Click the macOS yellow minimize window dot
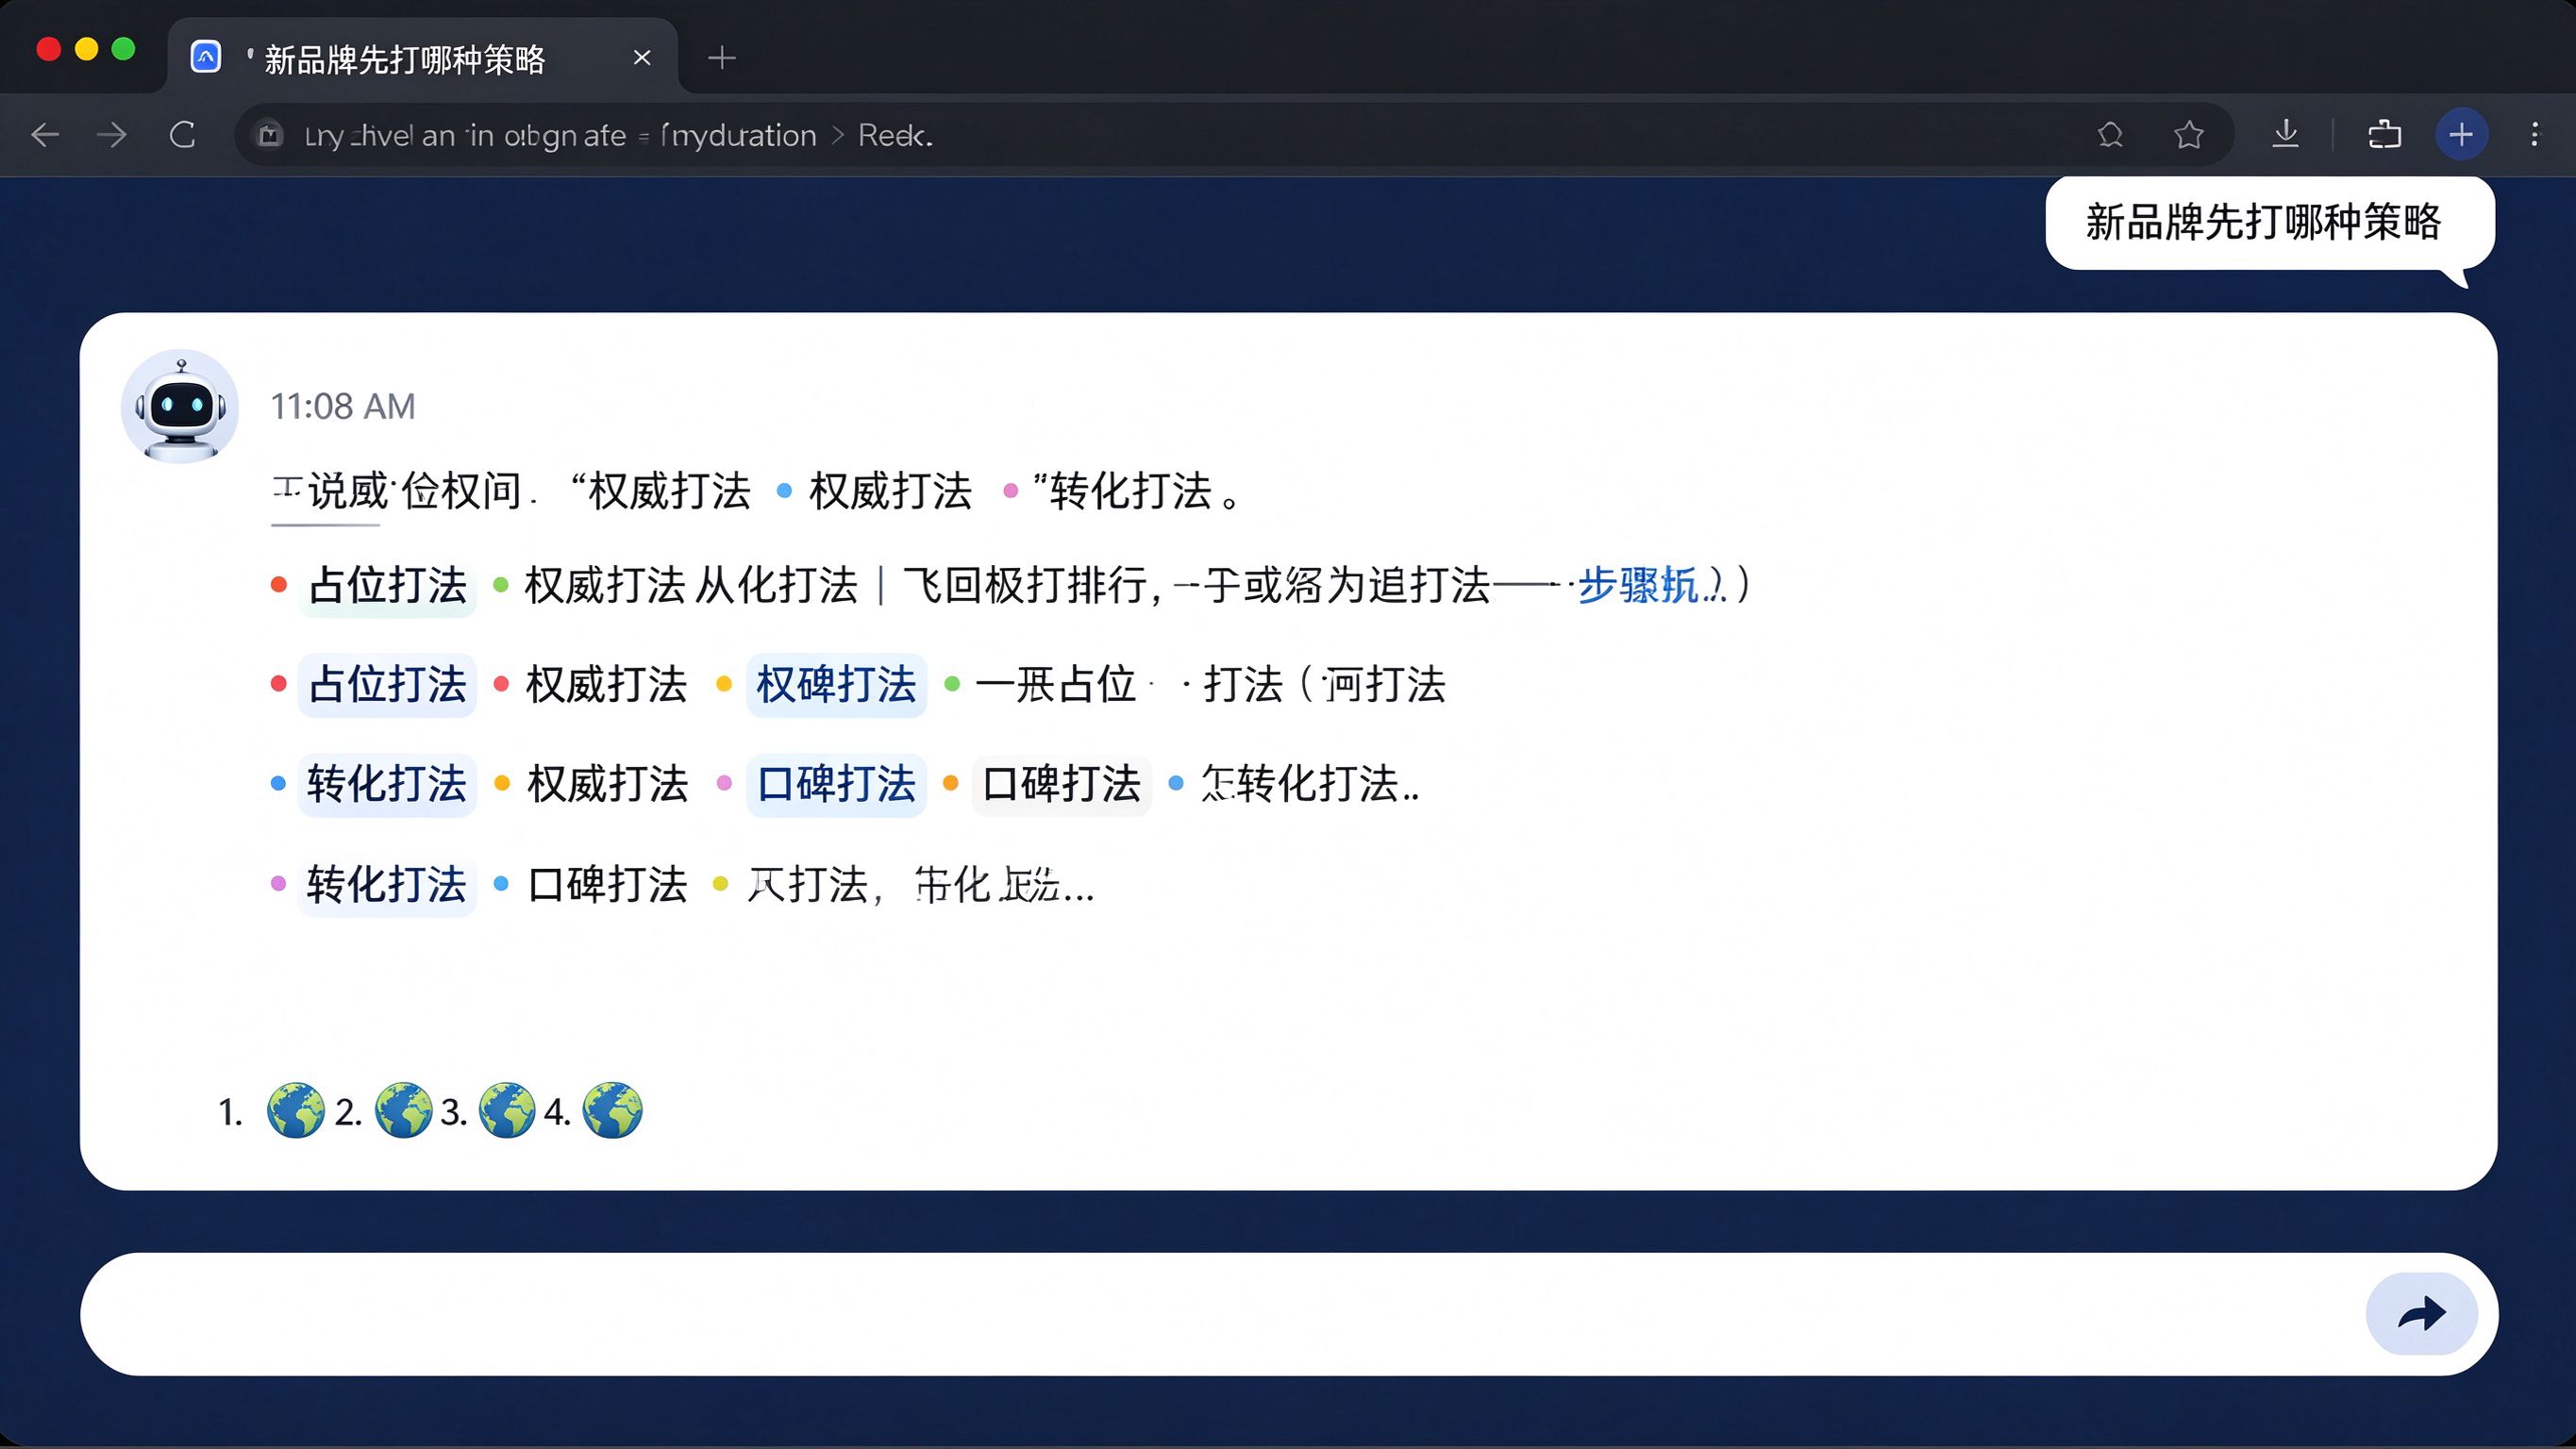 click(x=86, y=49)
